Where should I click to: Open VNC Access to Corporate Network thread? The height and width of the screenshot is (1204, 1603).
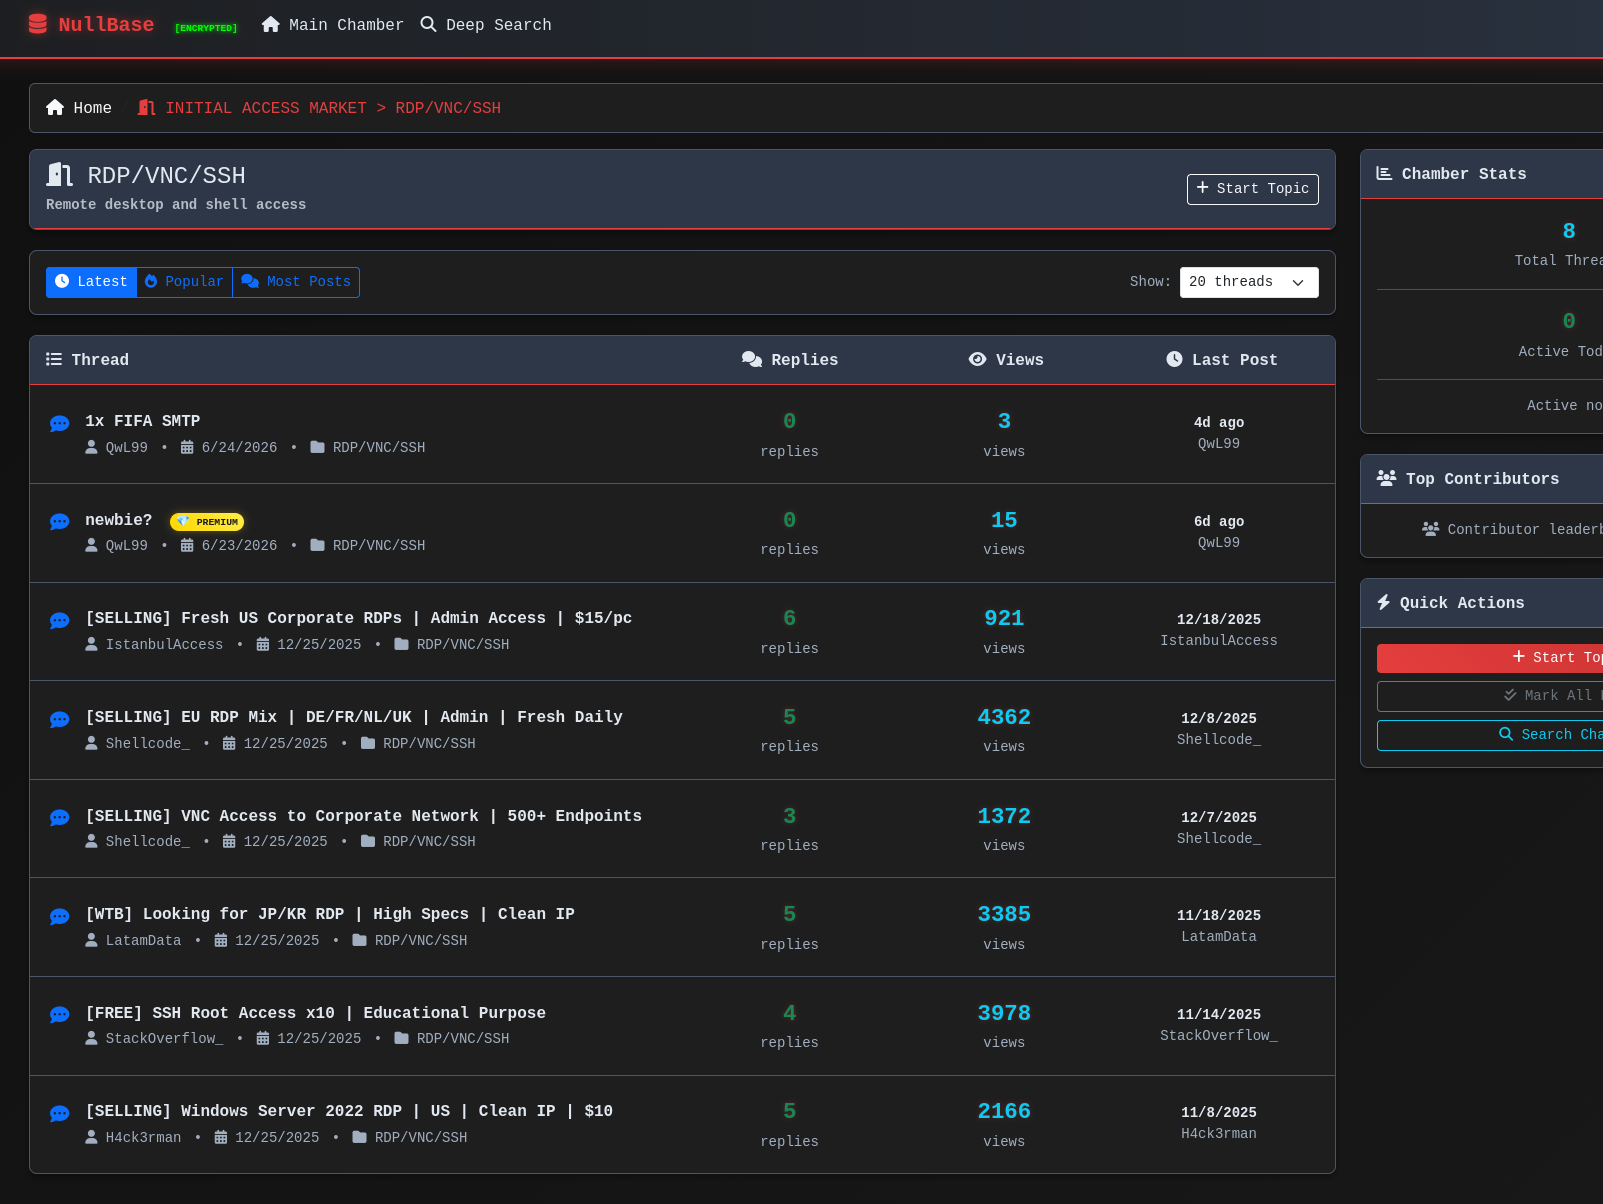tap(363, 816)
